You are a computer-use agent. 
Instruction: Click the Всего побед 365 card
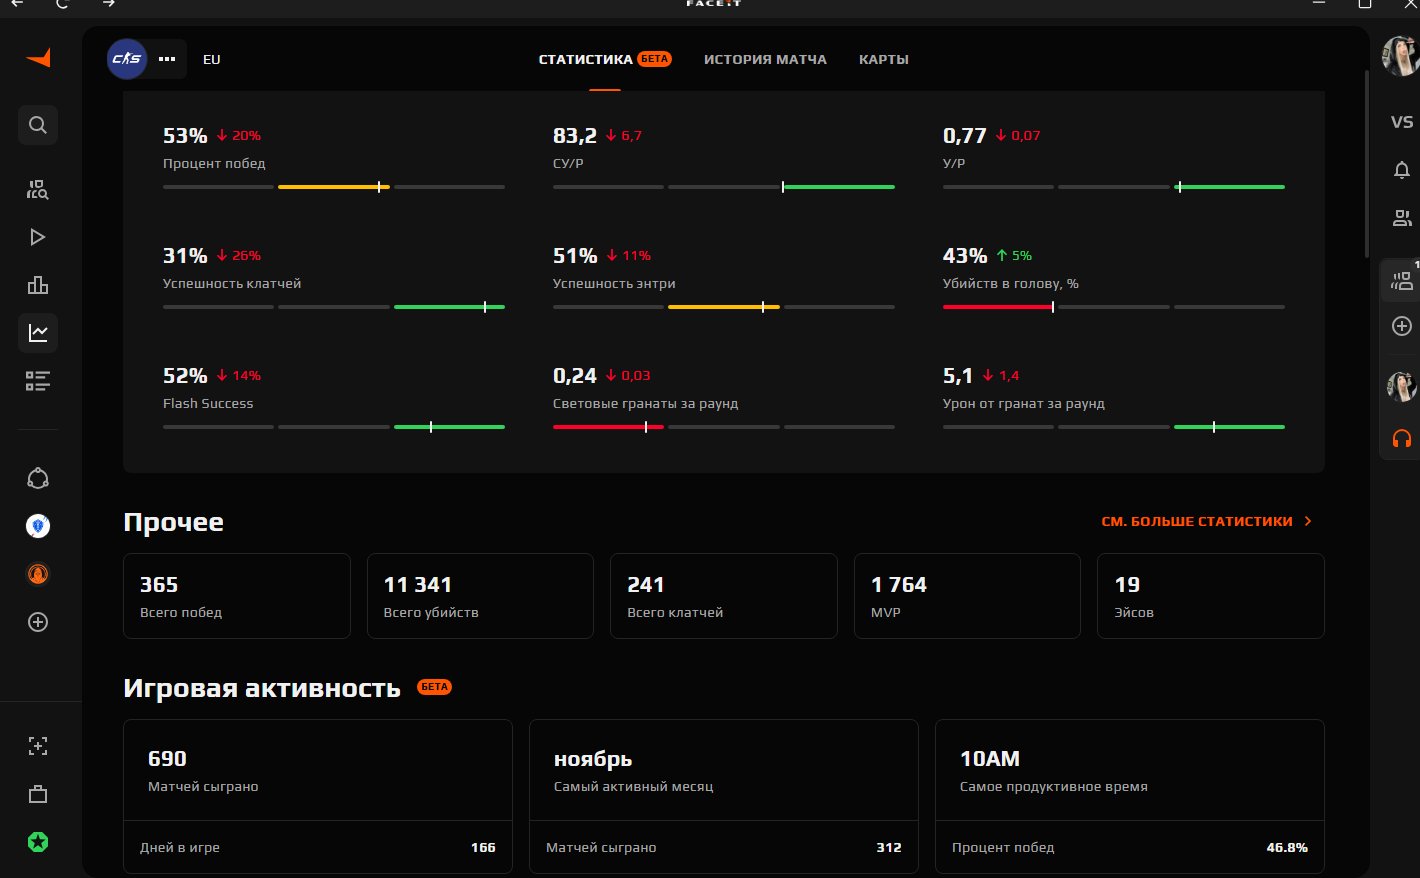(x=237, y=596)
